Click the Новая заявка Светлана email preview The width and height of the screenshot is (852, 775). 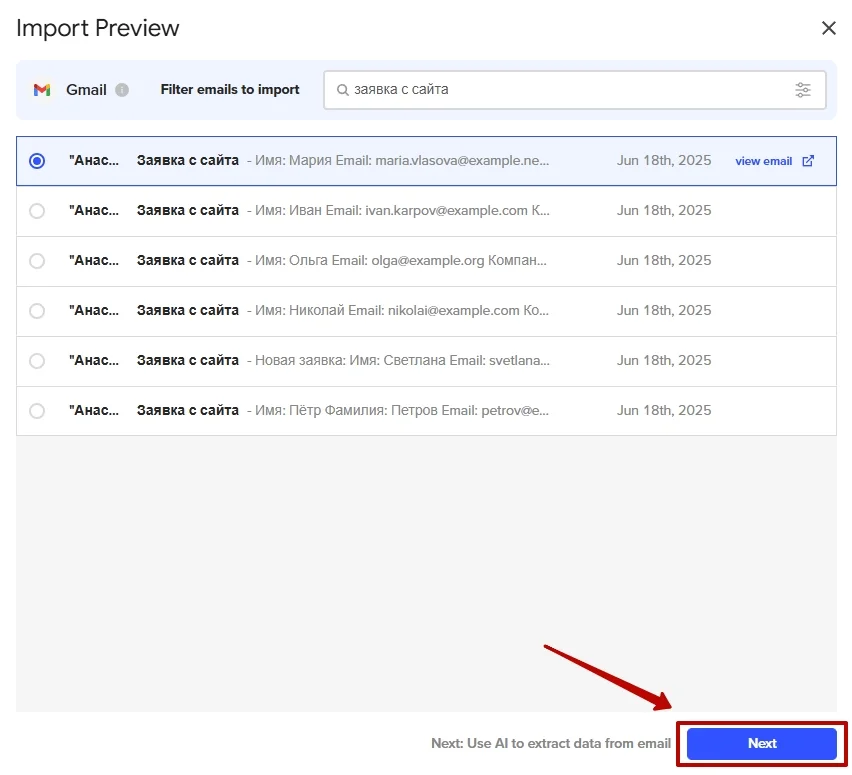click(x=400, y=361)
